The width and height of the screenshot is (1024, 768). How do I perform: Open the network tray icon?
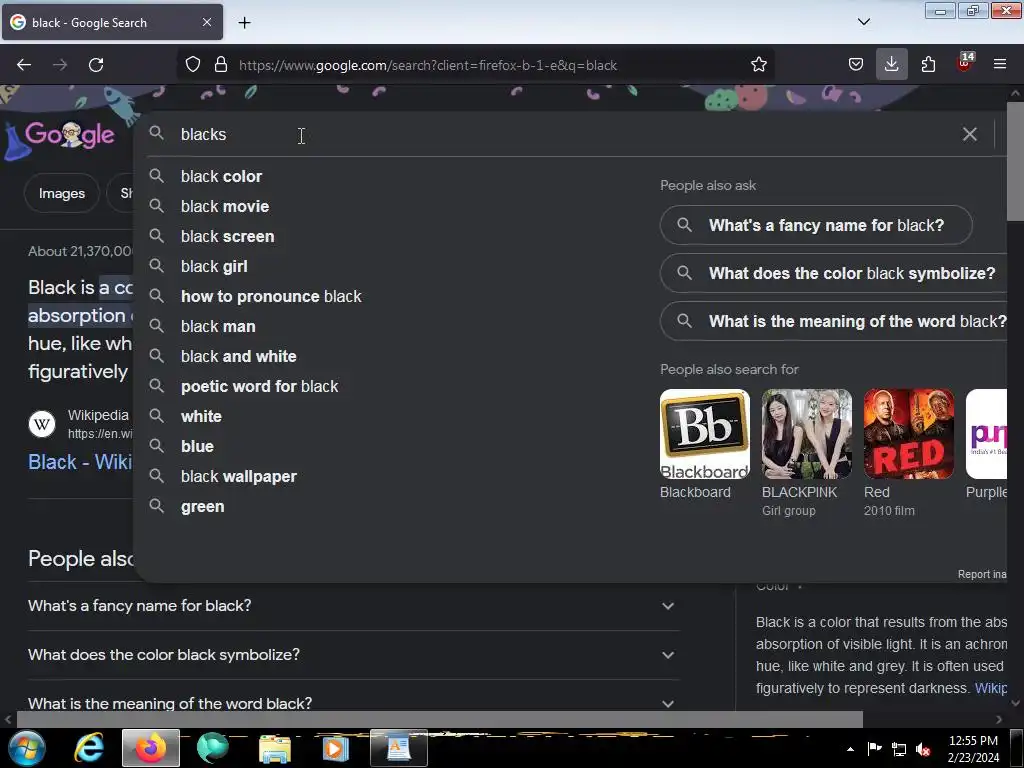(899, 749)
